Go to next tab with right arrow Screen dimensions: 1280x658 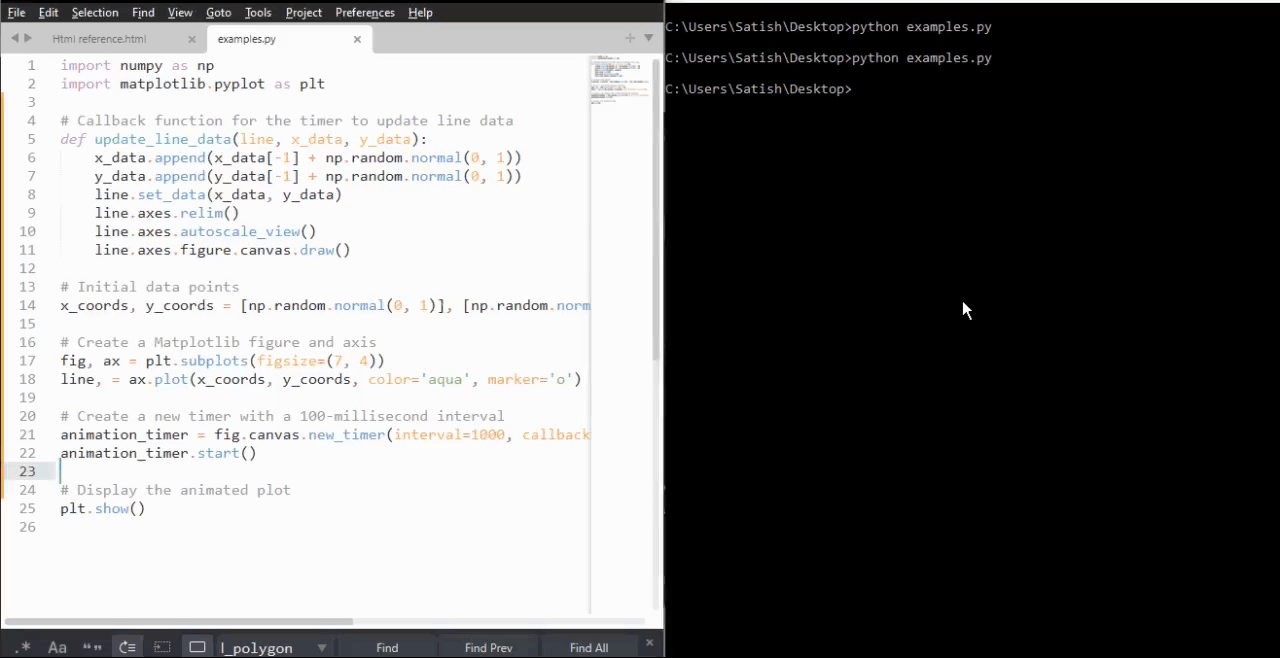click(x=28, y=38)
